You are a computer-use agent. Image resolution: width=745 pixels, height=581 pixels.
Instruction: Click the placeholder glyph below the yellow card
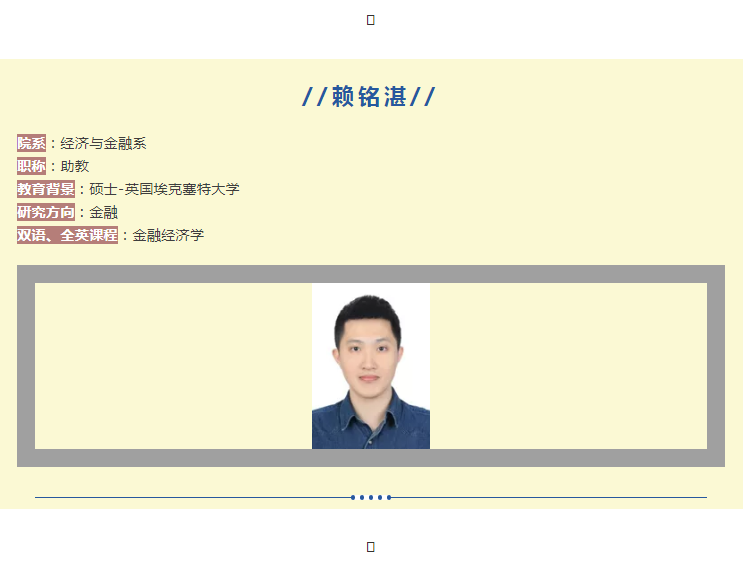371,547
